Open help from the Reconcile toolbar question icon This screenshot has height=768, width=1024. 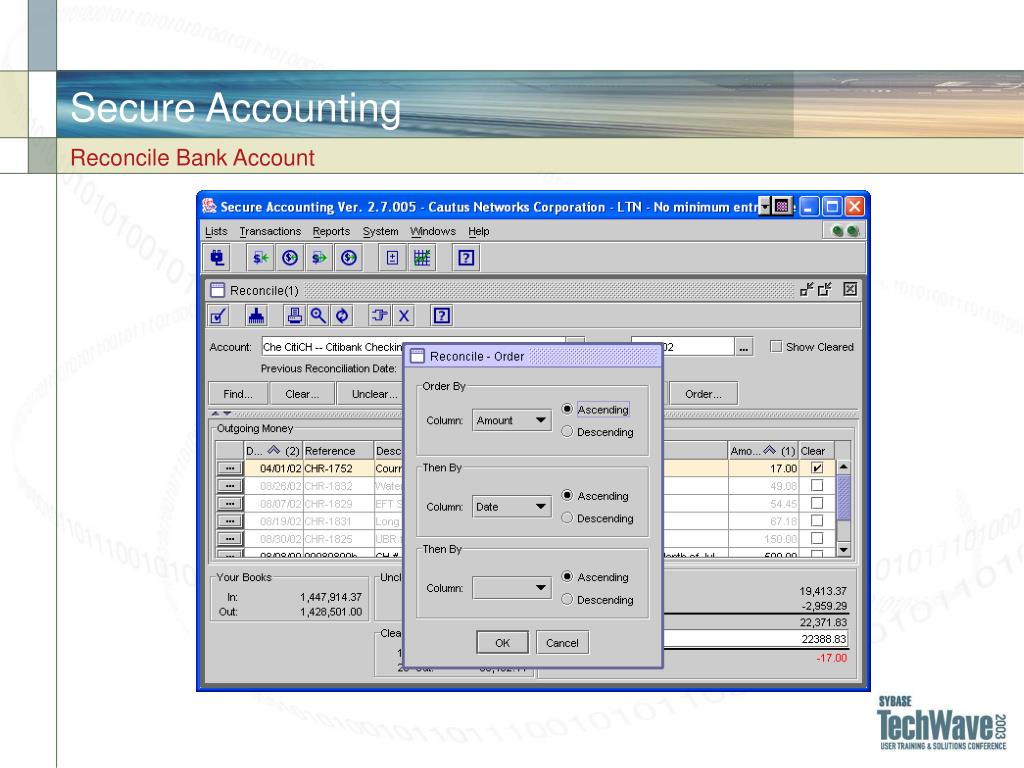click(441, 316)
